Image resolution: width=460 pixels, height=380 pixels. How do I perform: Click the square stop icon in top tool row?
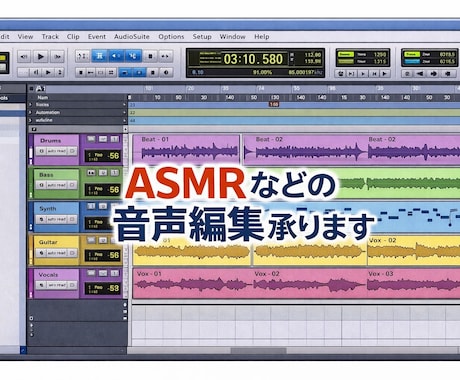(x=150, y=56)
